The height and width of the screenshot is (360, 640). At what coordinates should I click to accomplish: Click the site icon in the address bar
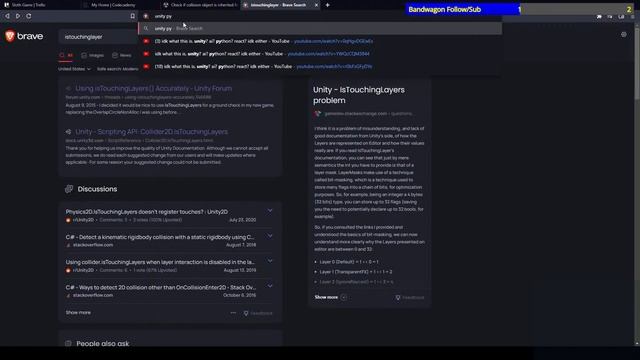click(x=146, y=16)
